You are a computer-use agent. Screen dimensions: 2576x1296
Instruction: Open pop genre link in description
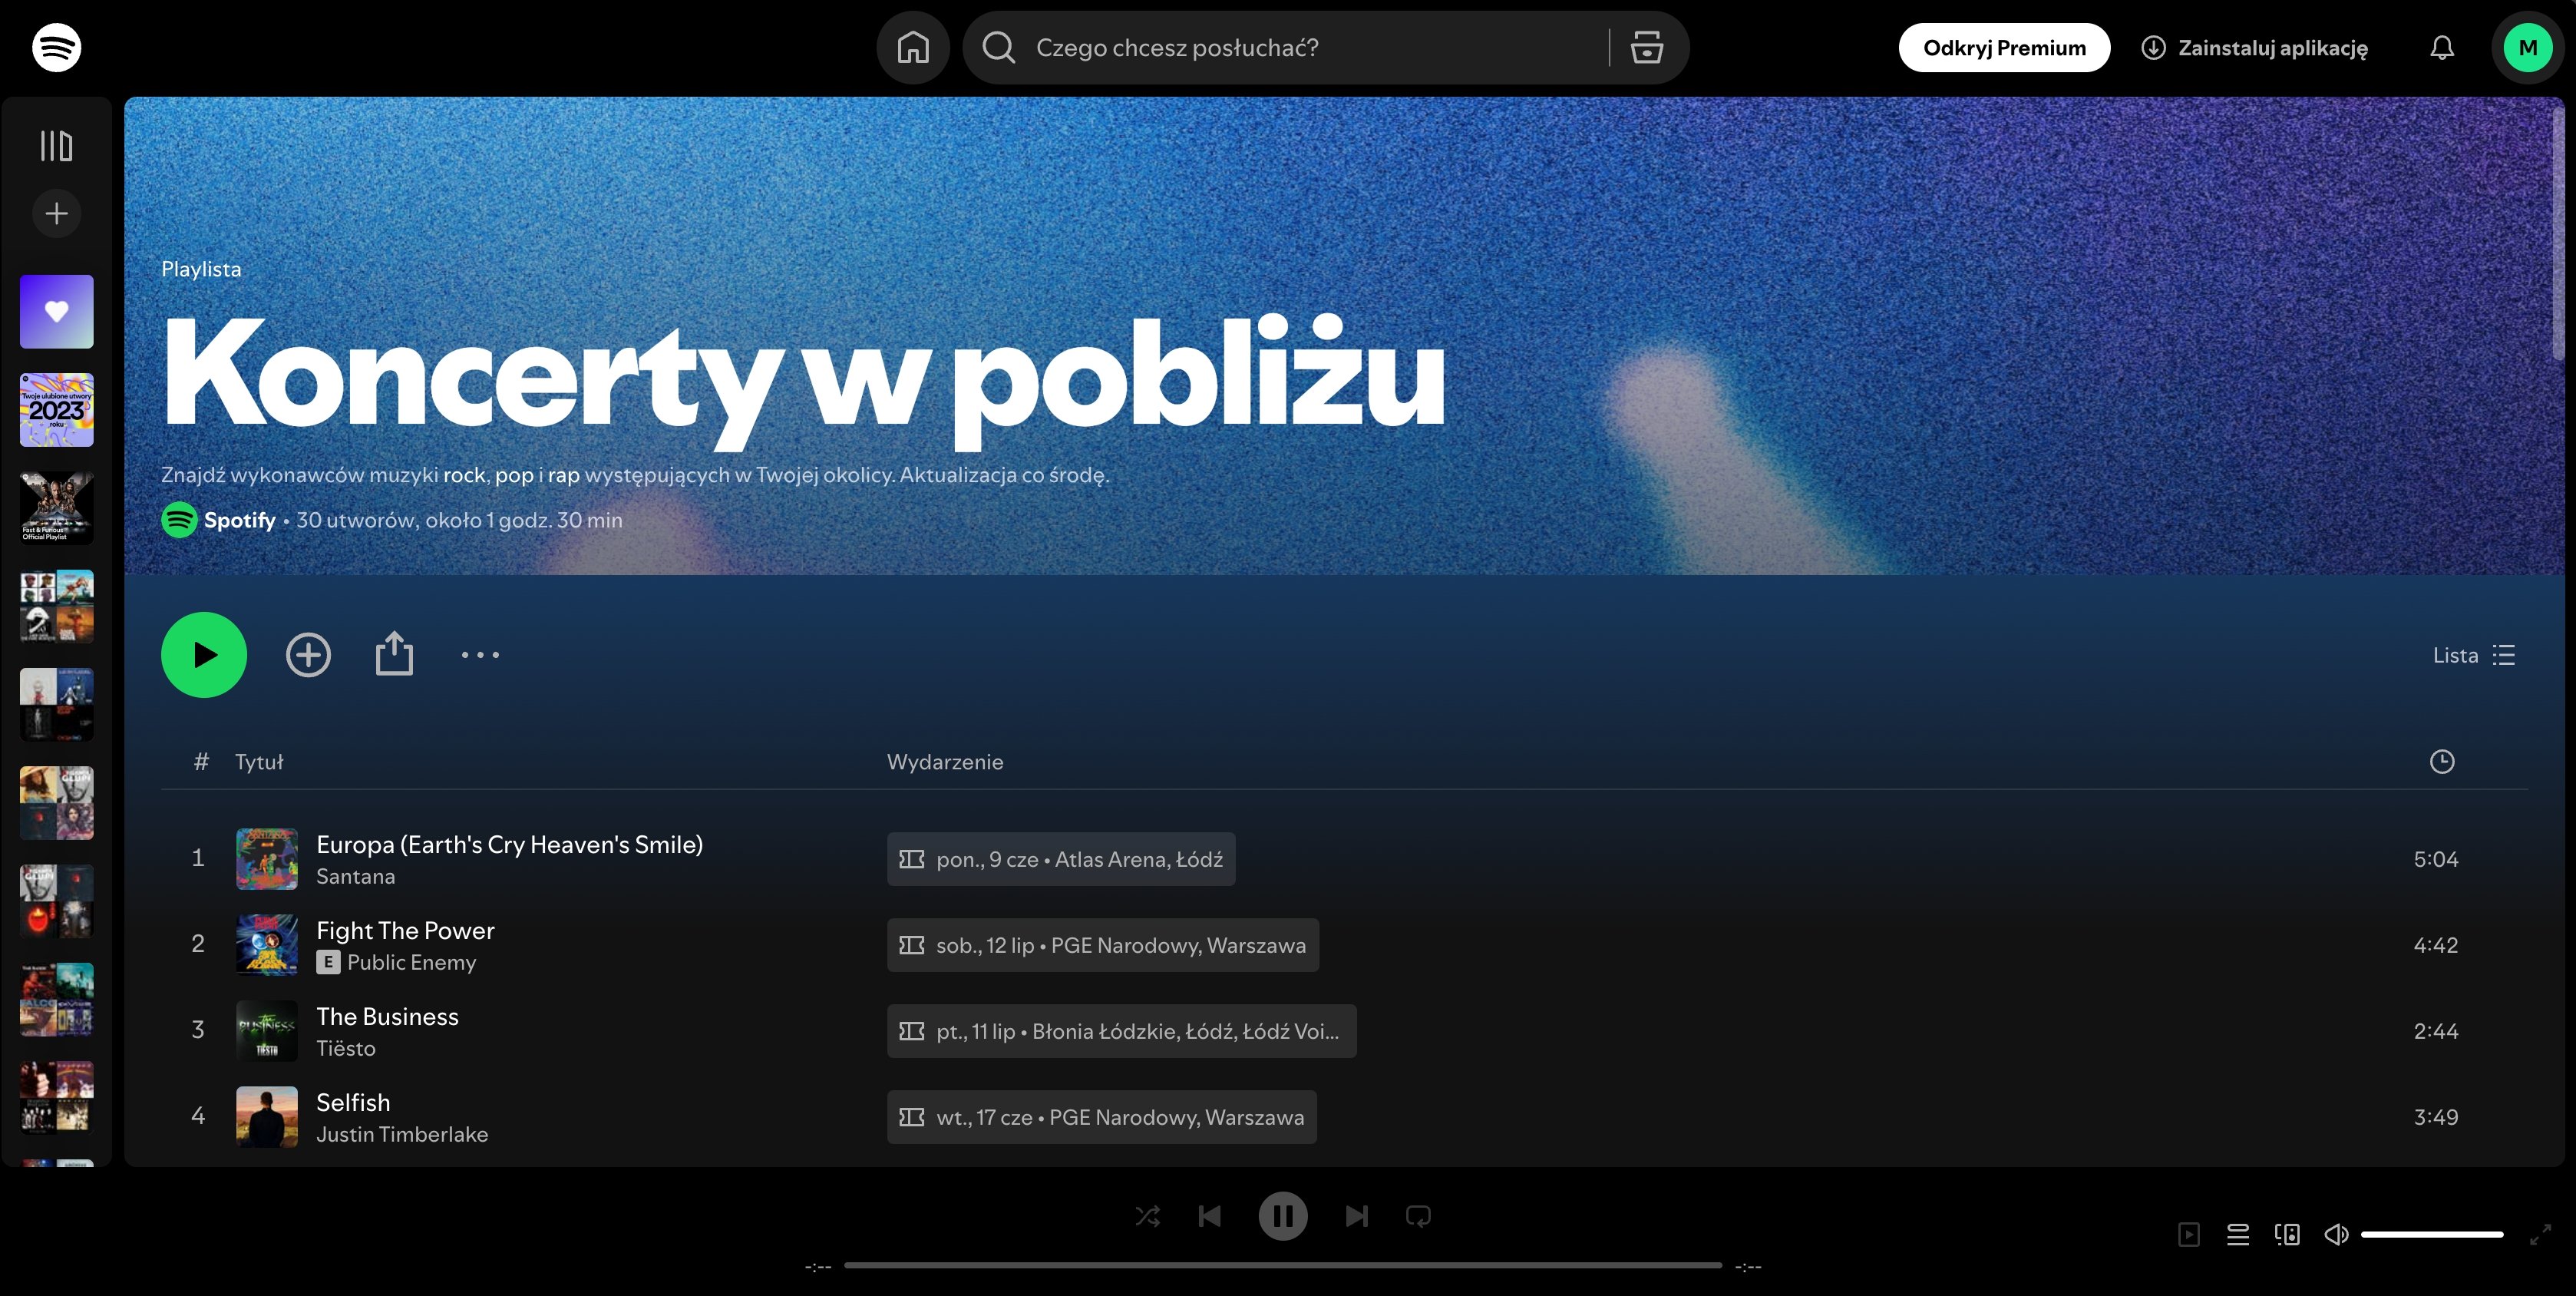514,475
